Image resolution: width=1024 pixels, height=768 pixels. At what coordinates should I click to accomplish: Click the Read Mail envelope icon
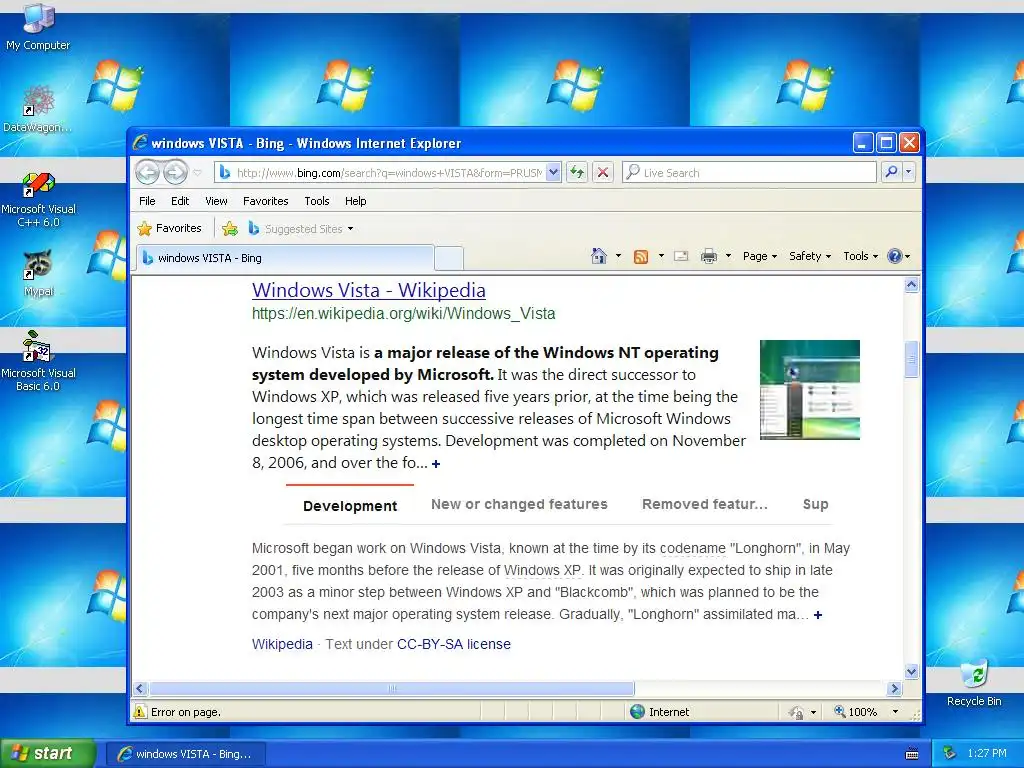tap(680, 256)
